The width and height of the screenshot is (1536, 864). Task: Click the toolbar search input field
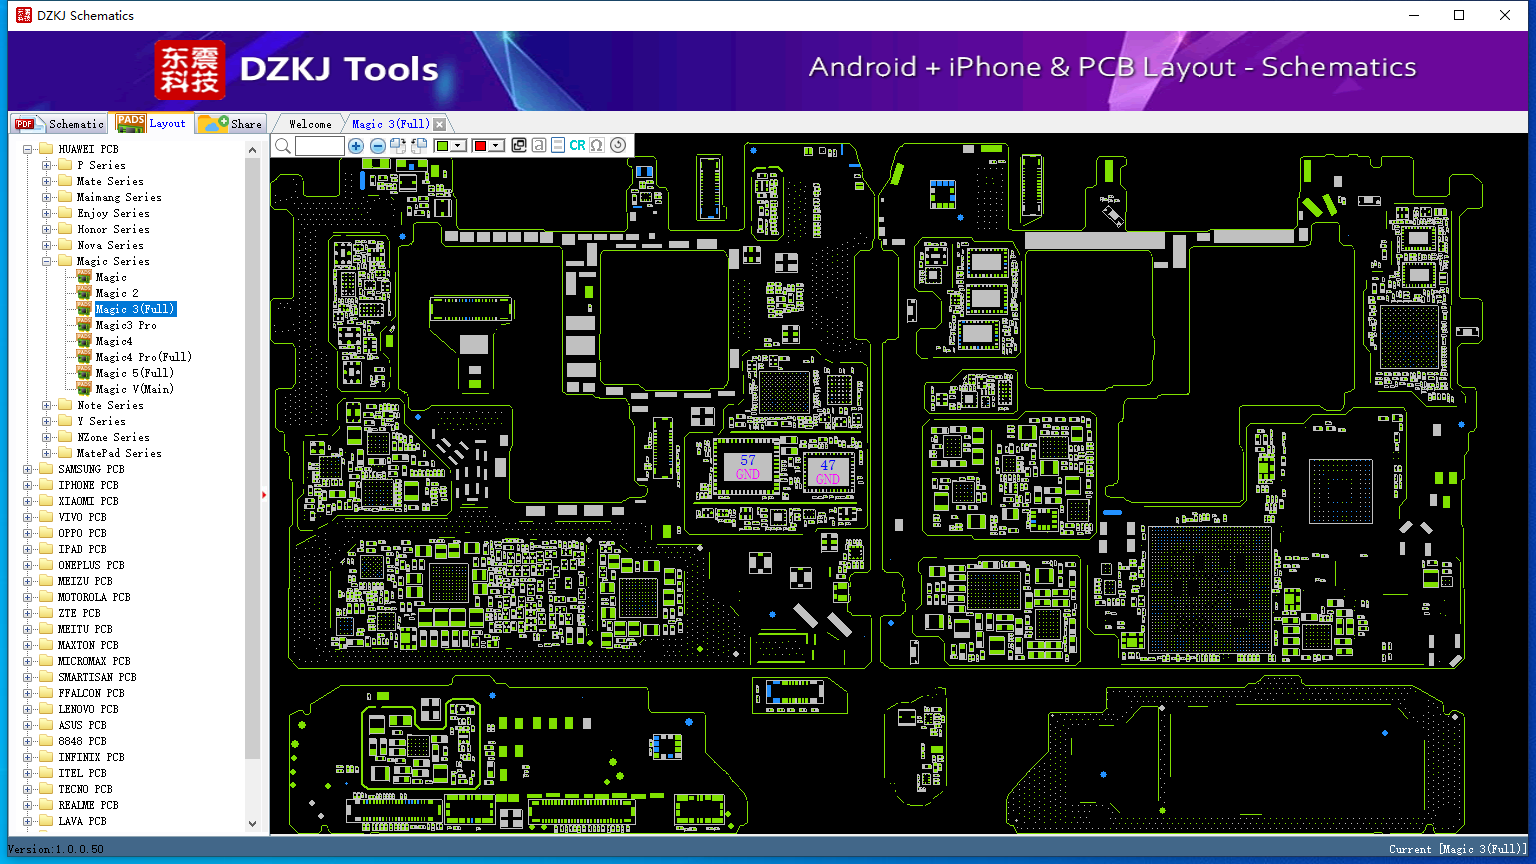pos(320,146)
